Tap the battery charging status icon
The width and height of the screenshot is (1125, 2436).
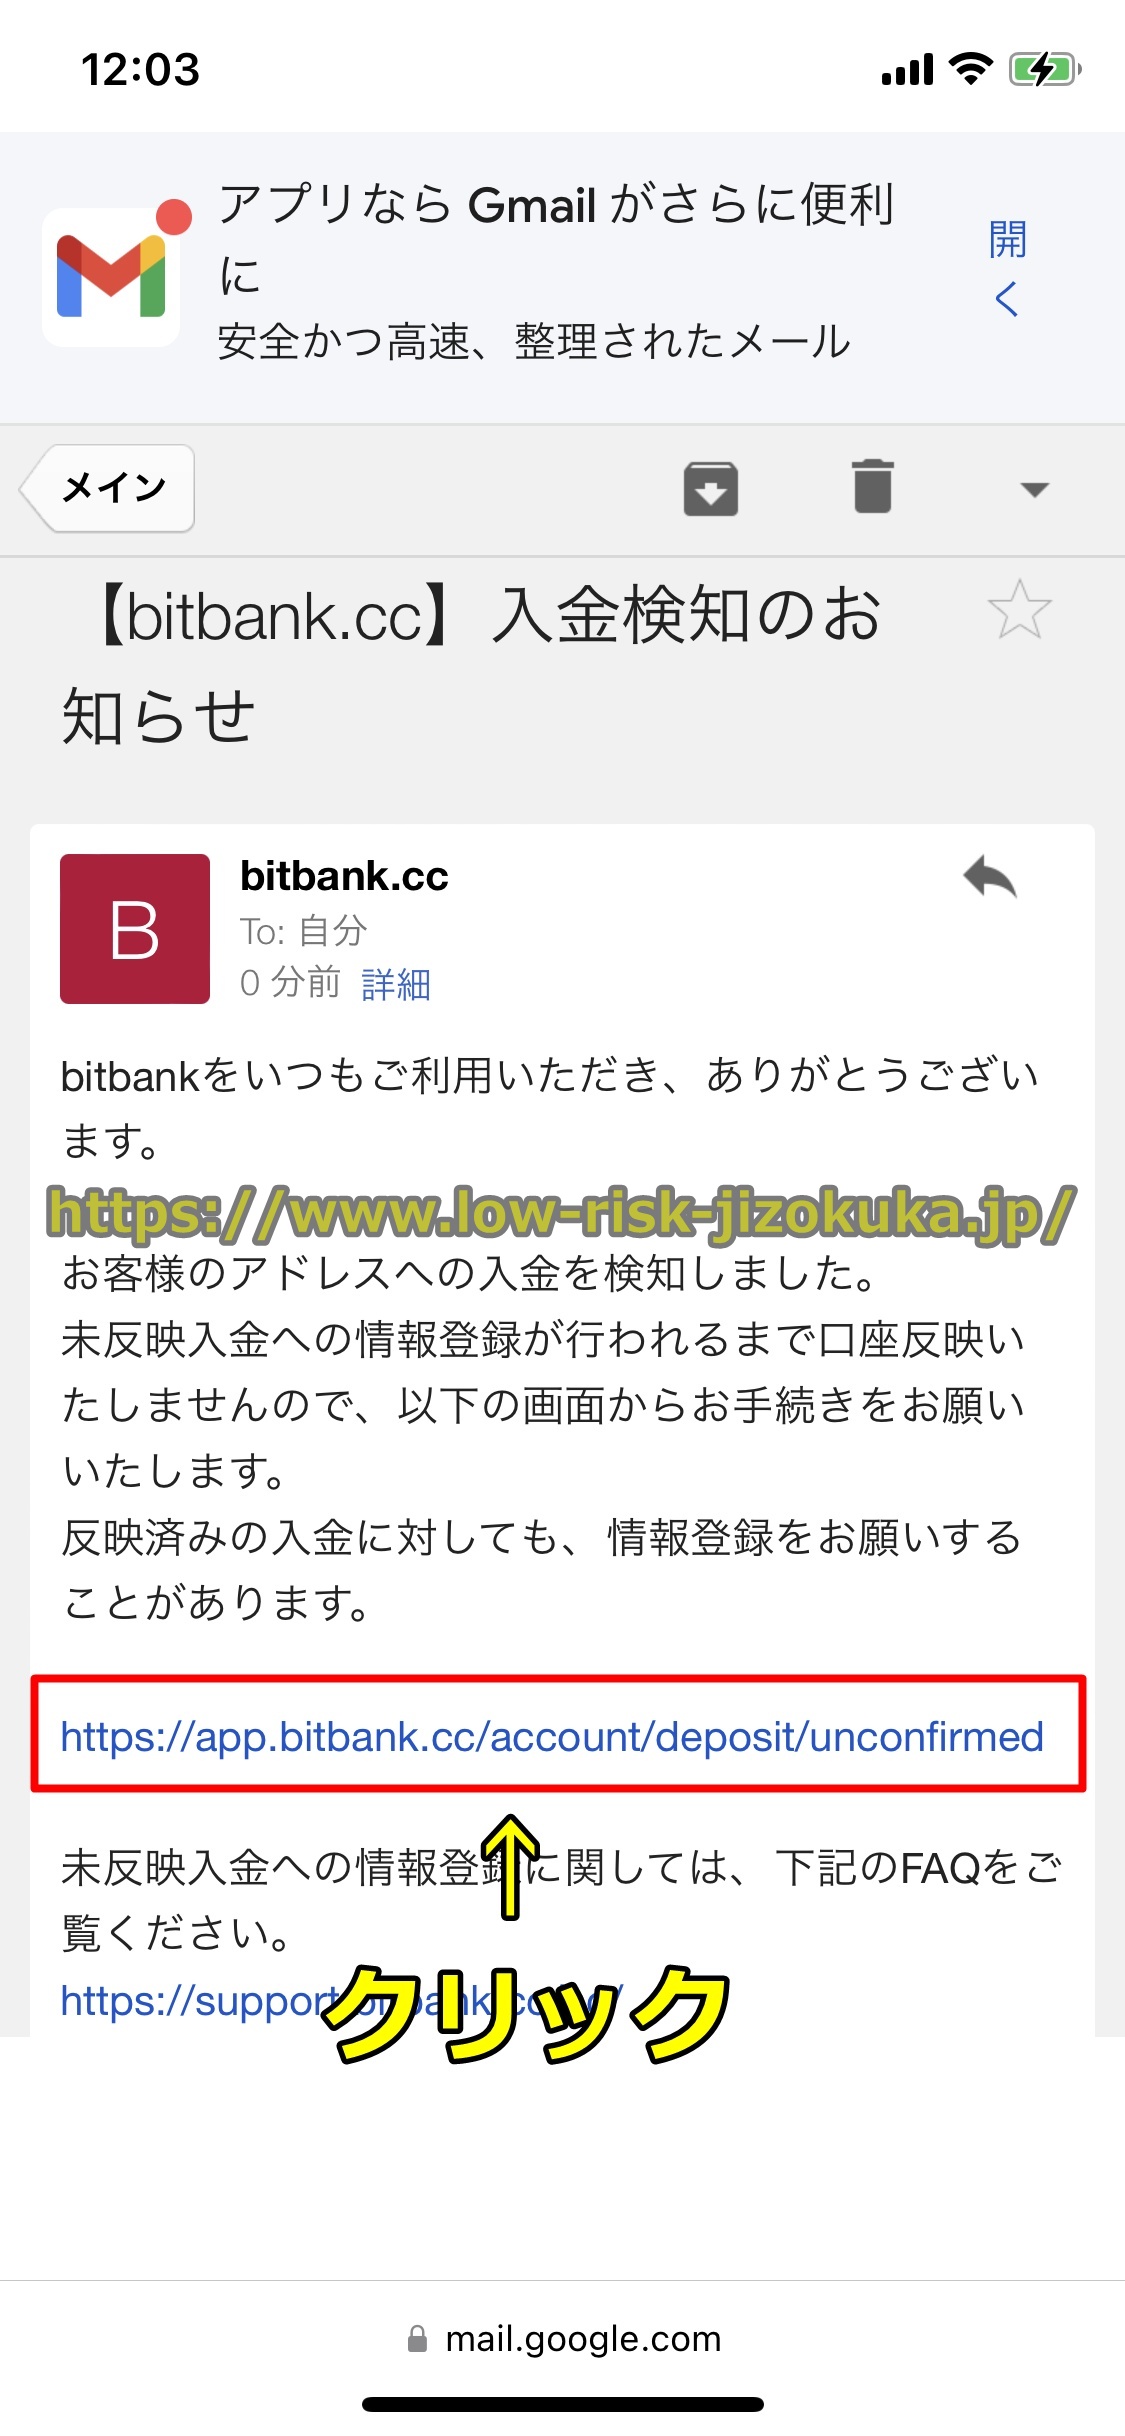[x=1045, y=70]
